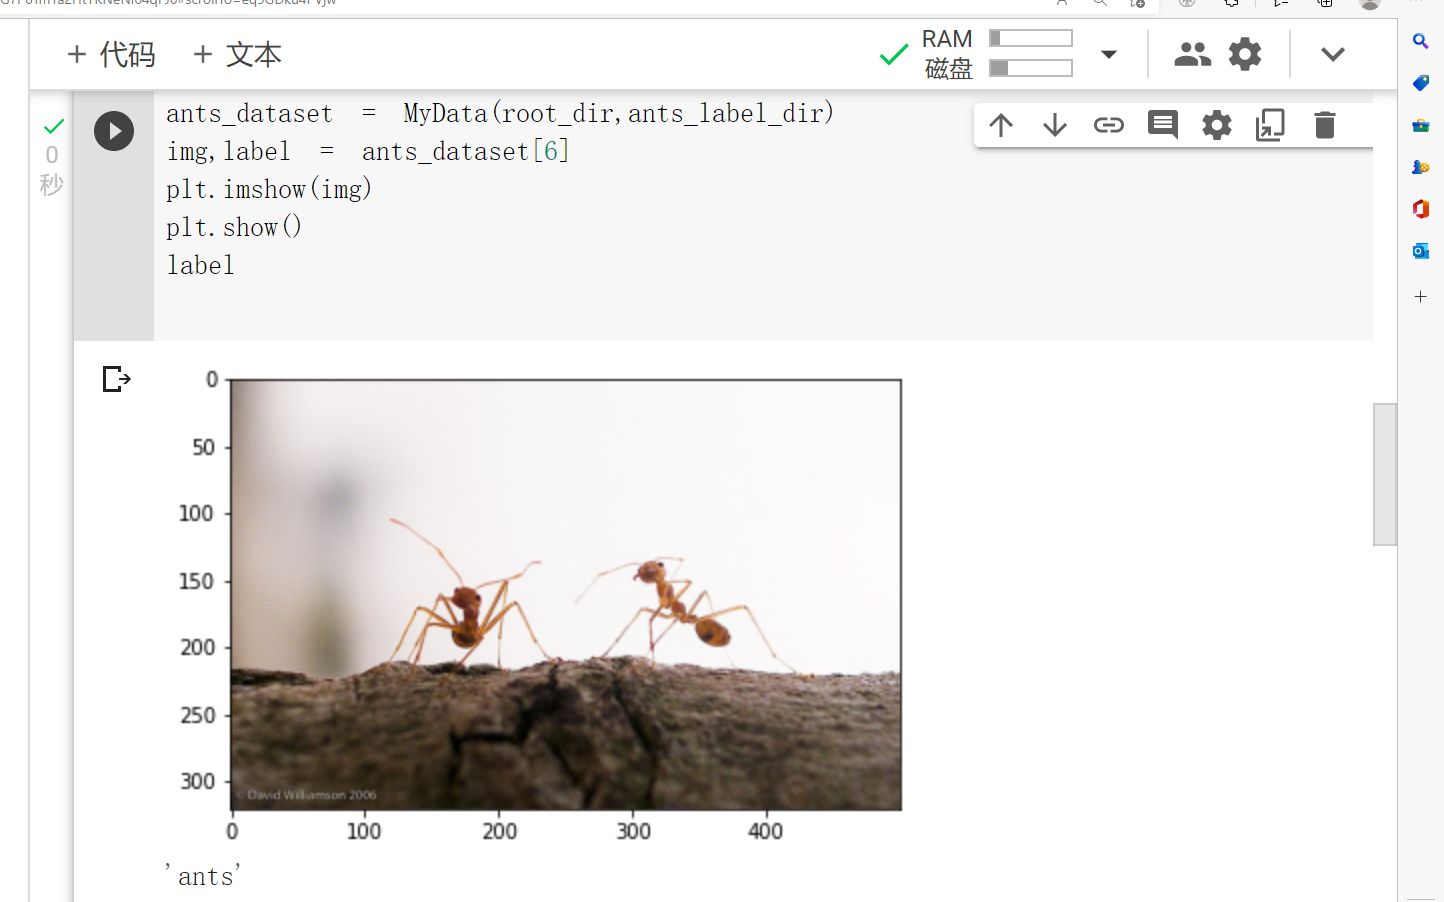Add sidebar app with plus icon

click(1420, 297)
